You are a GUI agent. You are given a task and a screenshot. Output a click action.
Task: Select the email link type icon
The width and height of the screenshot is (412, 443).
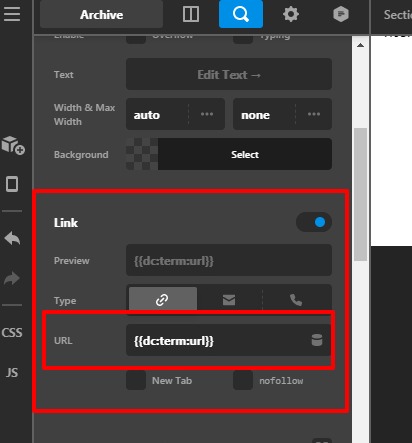pos(229,300)
